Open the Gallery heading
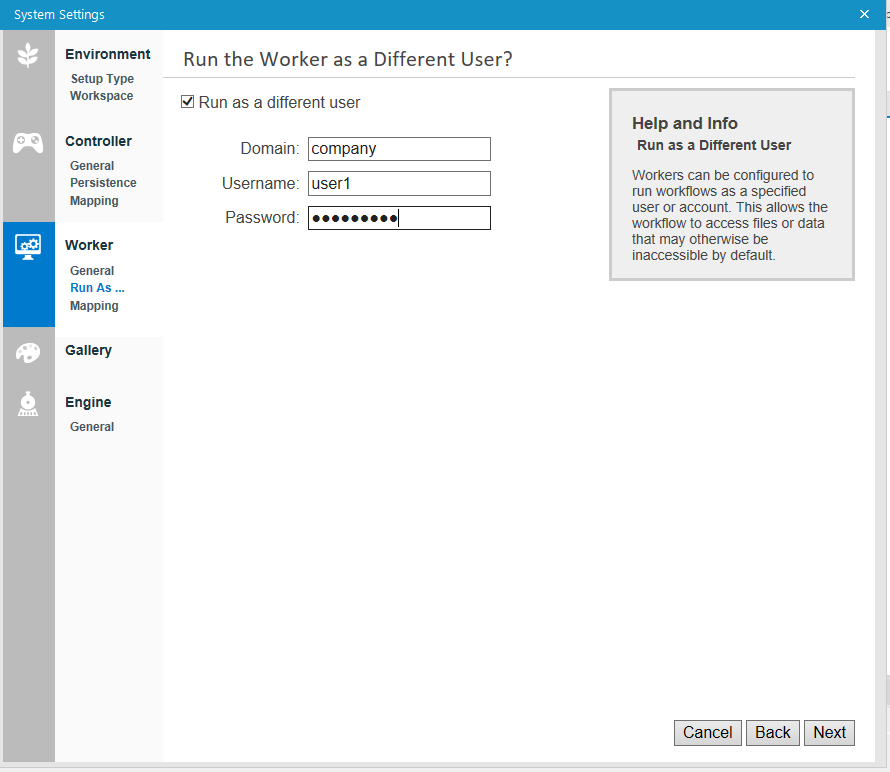This screenshot has width=890, height=772. coord(89,350)
